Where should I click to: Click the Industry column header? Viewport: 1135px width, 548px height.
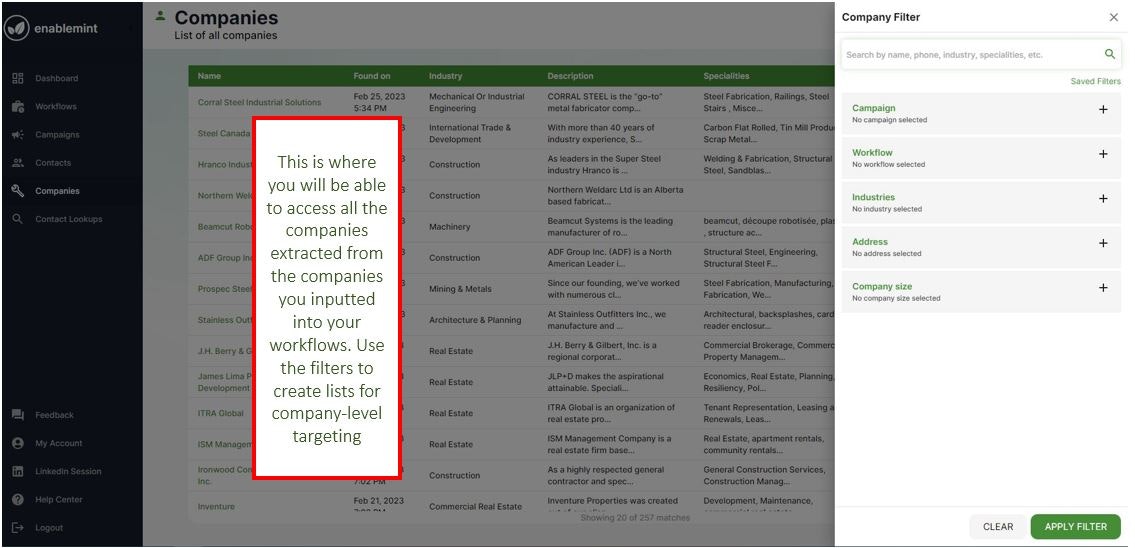click(x=445, y=75)
